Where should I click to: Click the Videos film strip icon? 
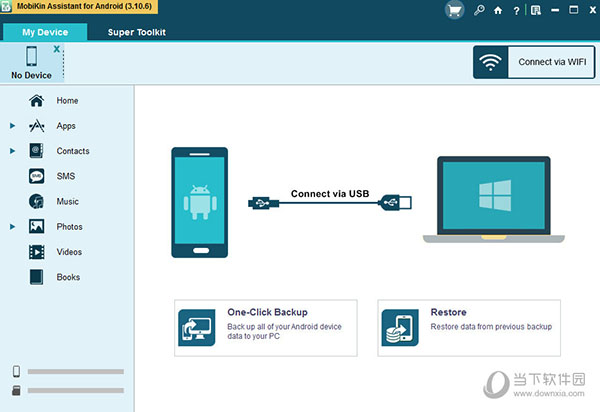click(x=36, y=252)
